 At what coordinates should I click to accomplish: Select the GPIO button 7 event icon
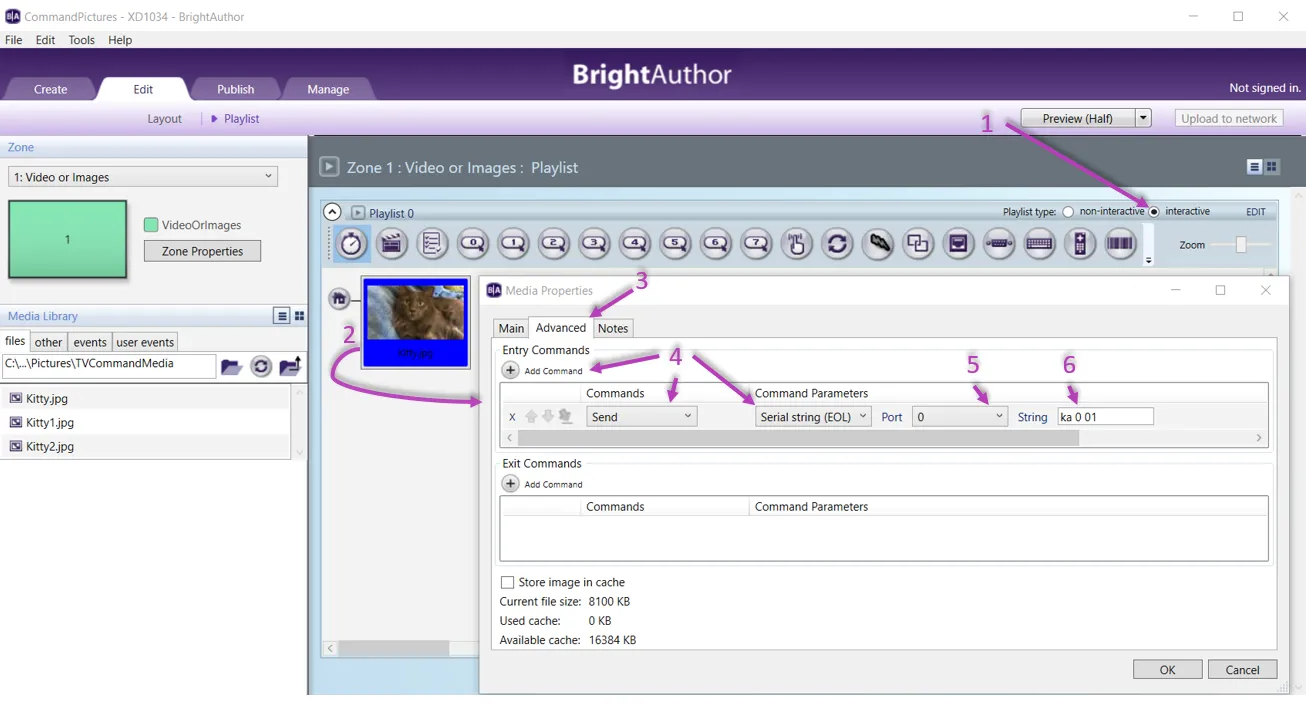click(756, 243)
